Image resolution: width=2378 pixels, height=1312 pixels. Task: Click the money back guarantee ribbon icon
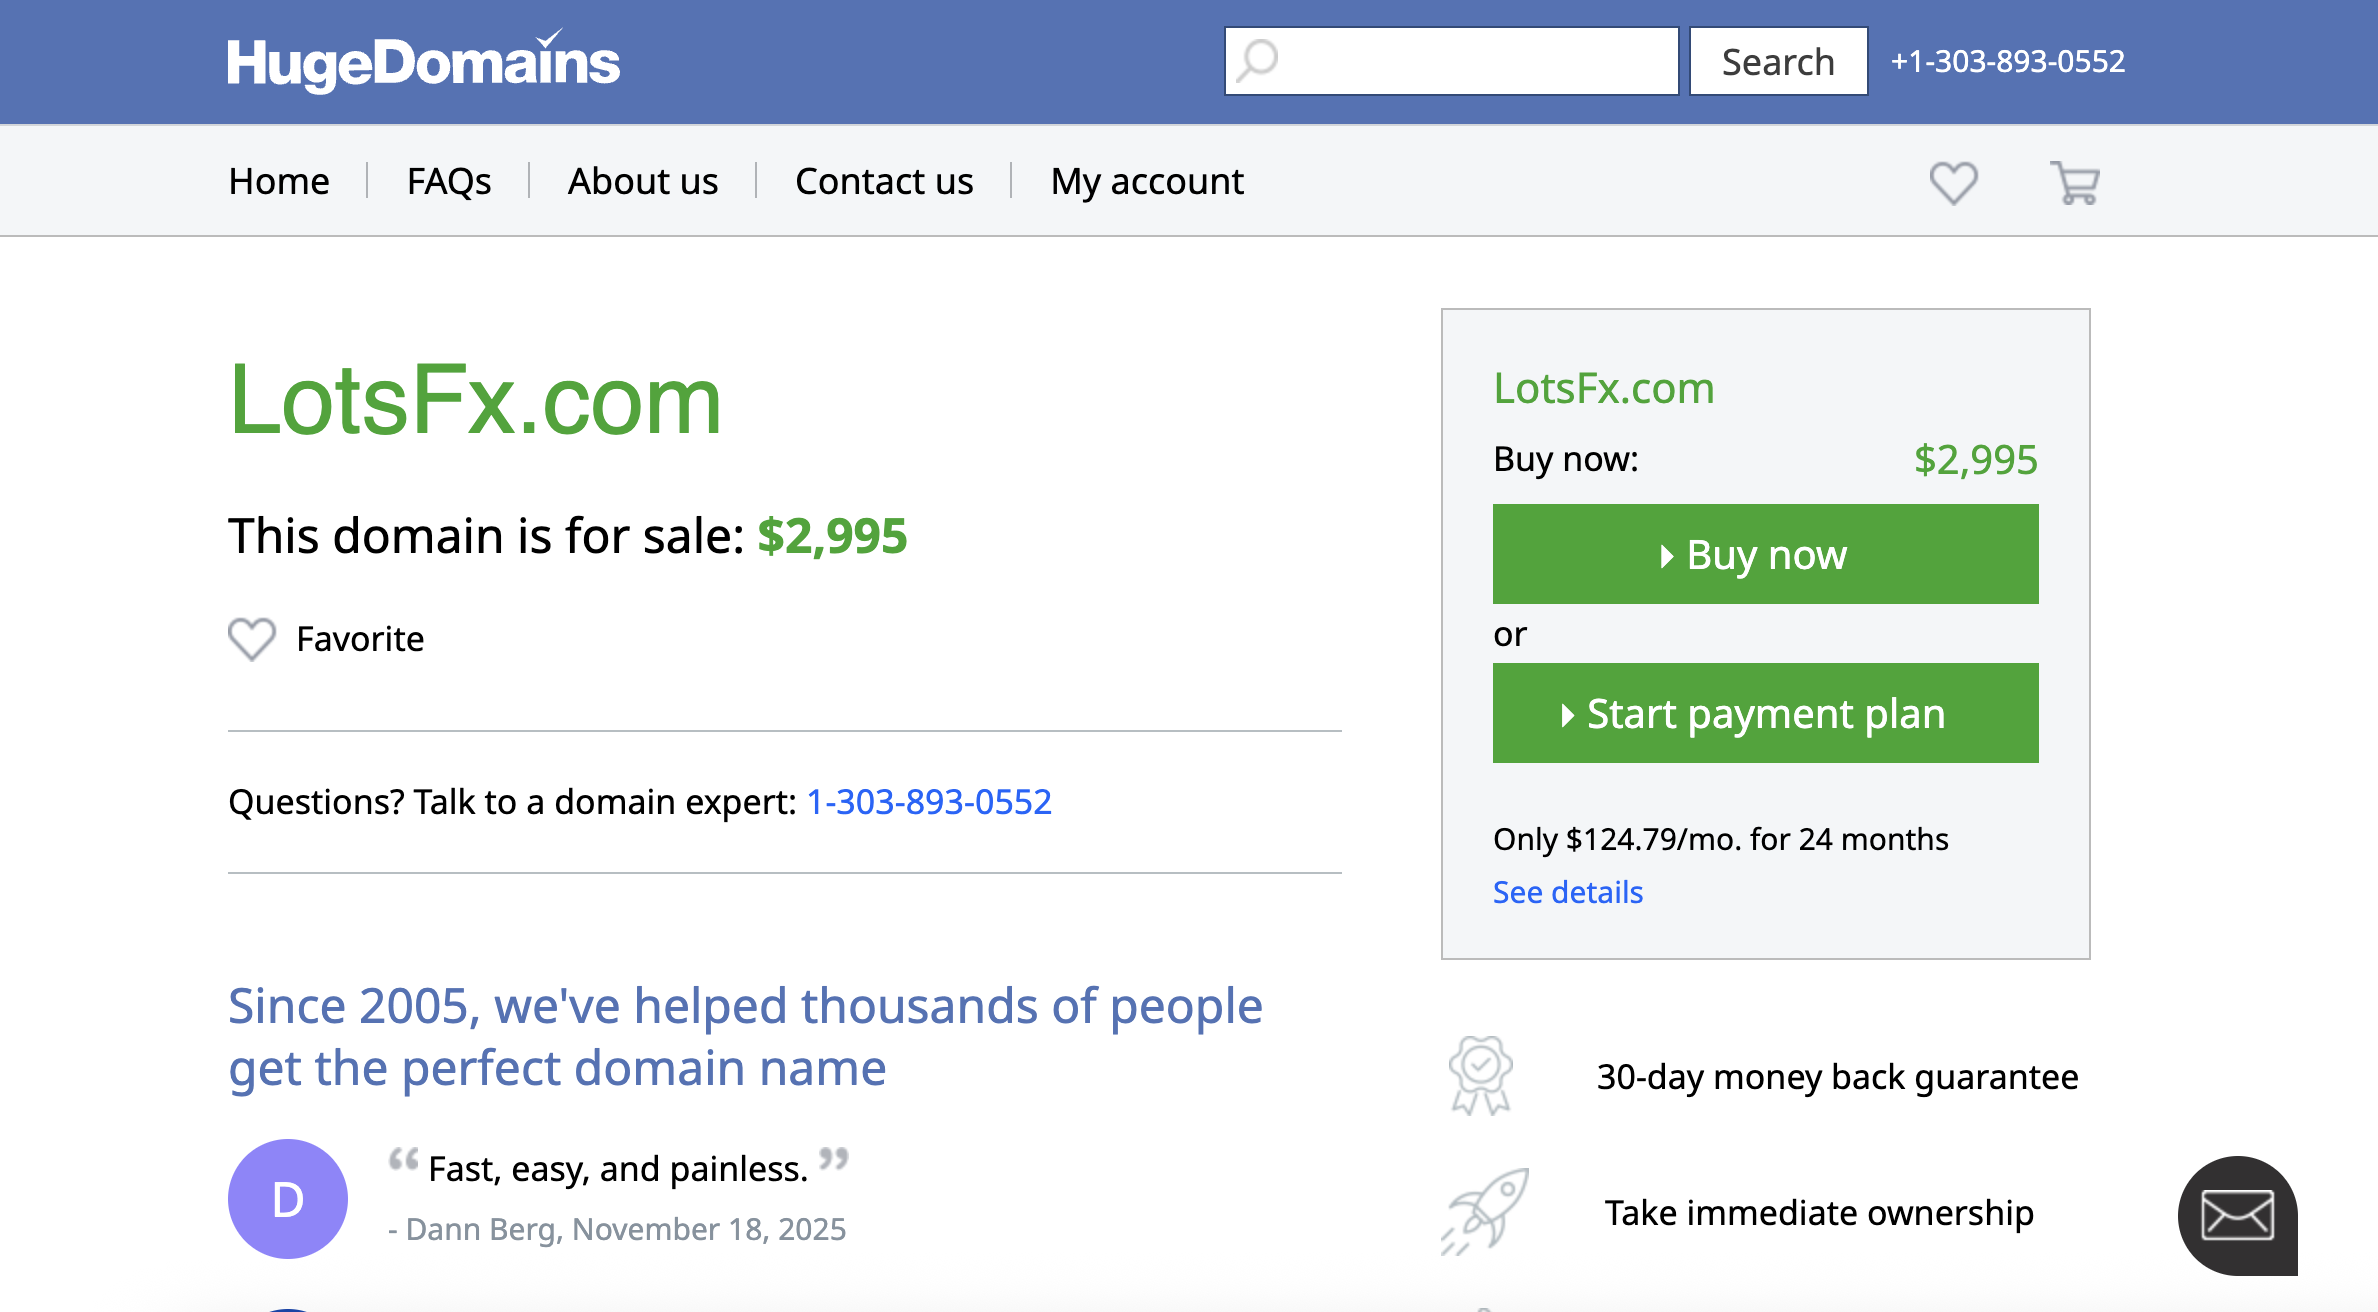point(1481,1076)
